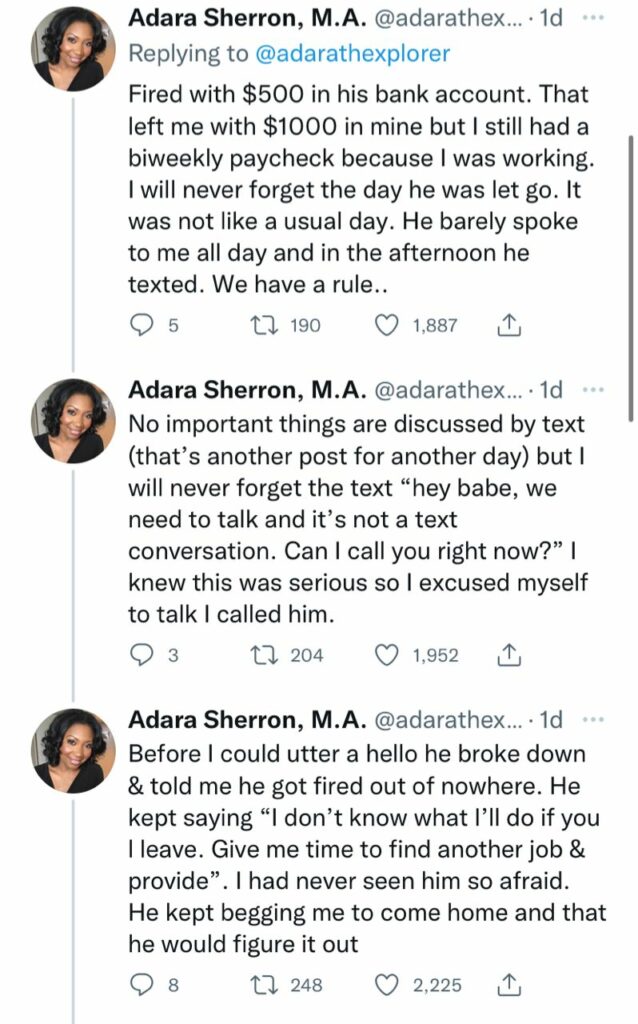This screenshot has height=1024, width=638.
Task: Share the tweet about him breaking down
Action: click(x=509, y=984)
